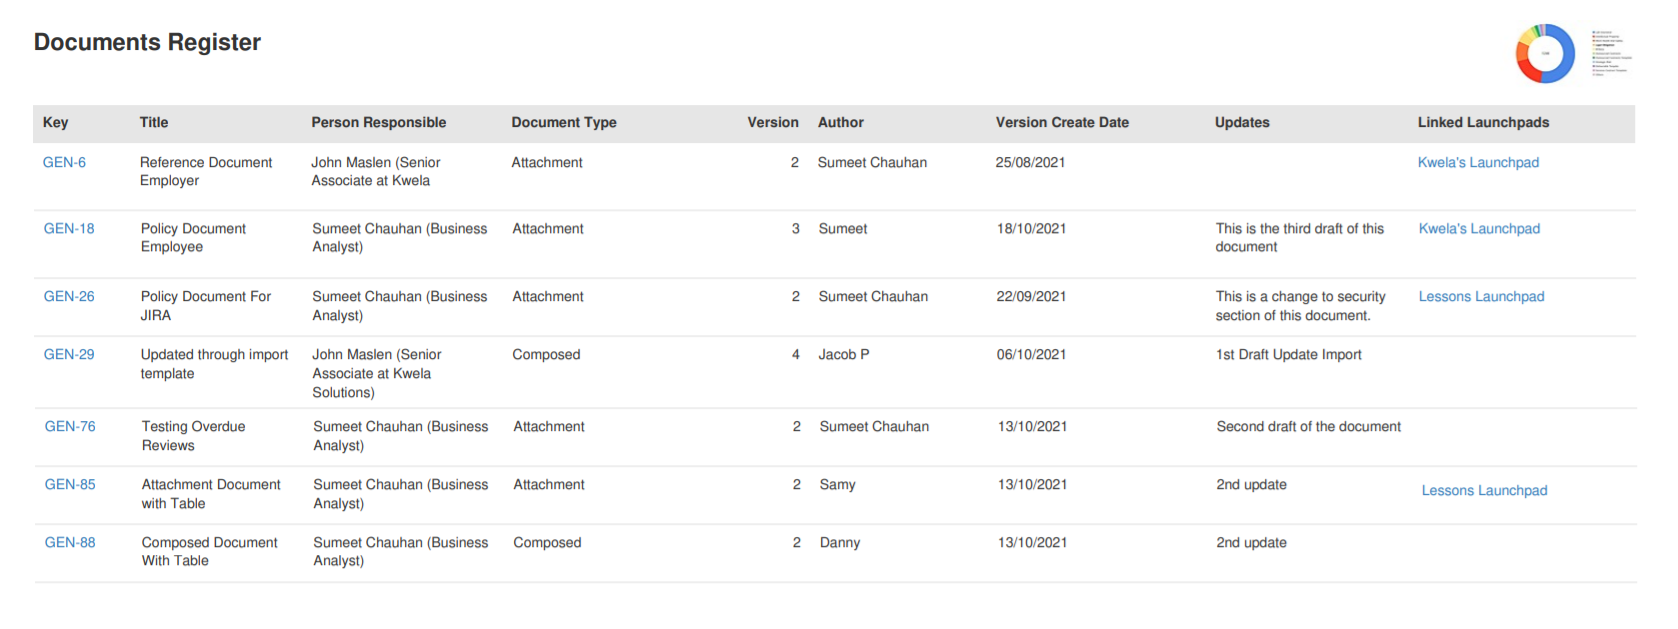The height and width of the screenshot is (629, 1678).
Task: Open document GEN-6
Action: 64,162
